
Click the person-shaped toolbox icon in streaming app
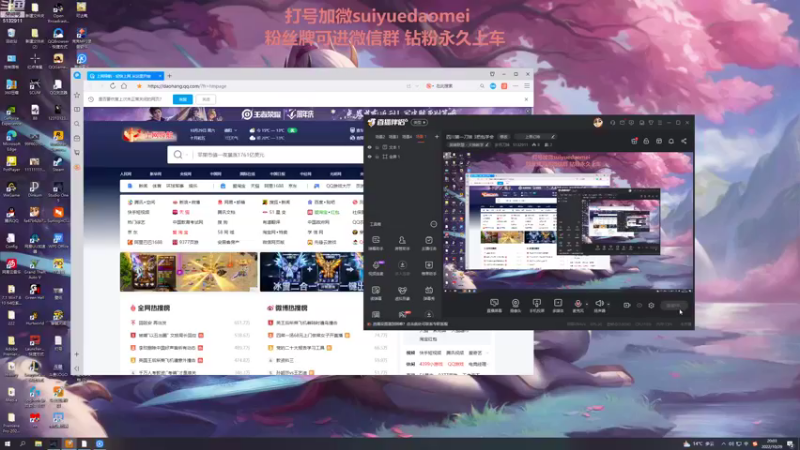[402, 240]
